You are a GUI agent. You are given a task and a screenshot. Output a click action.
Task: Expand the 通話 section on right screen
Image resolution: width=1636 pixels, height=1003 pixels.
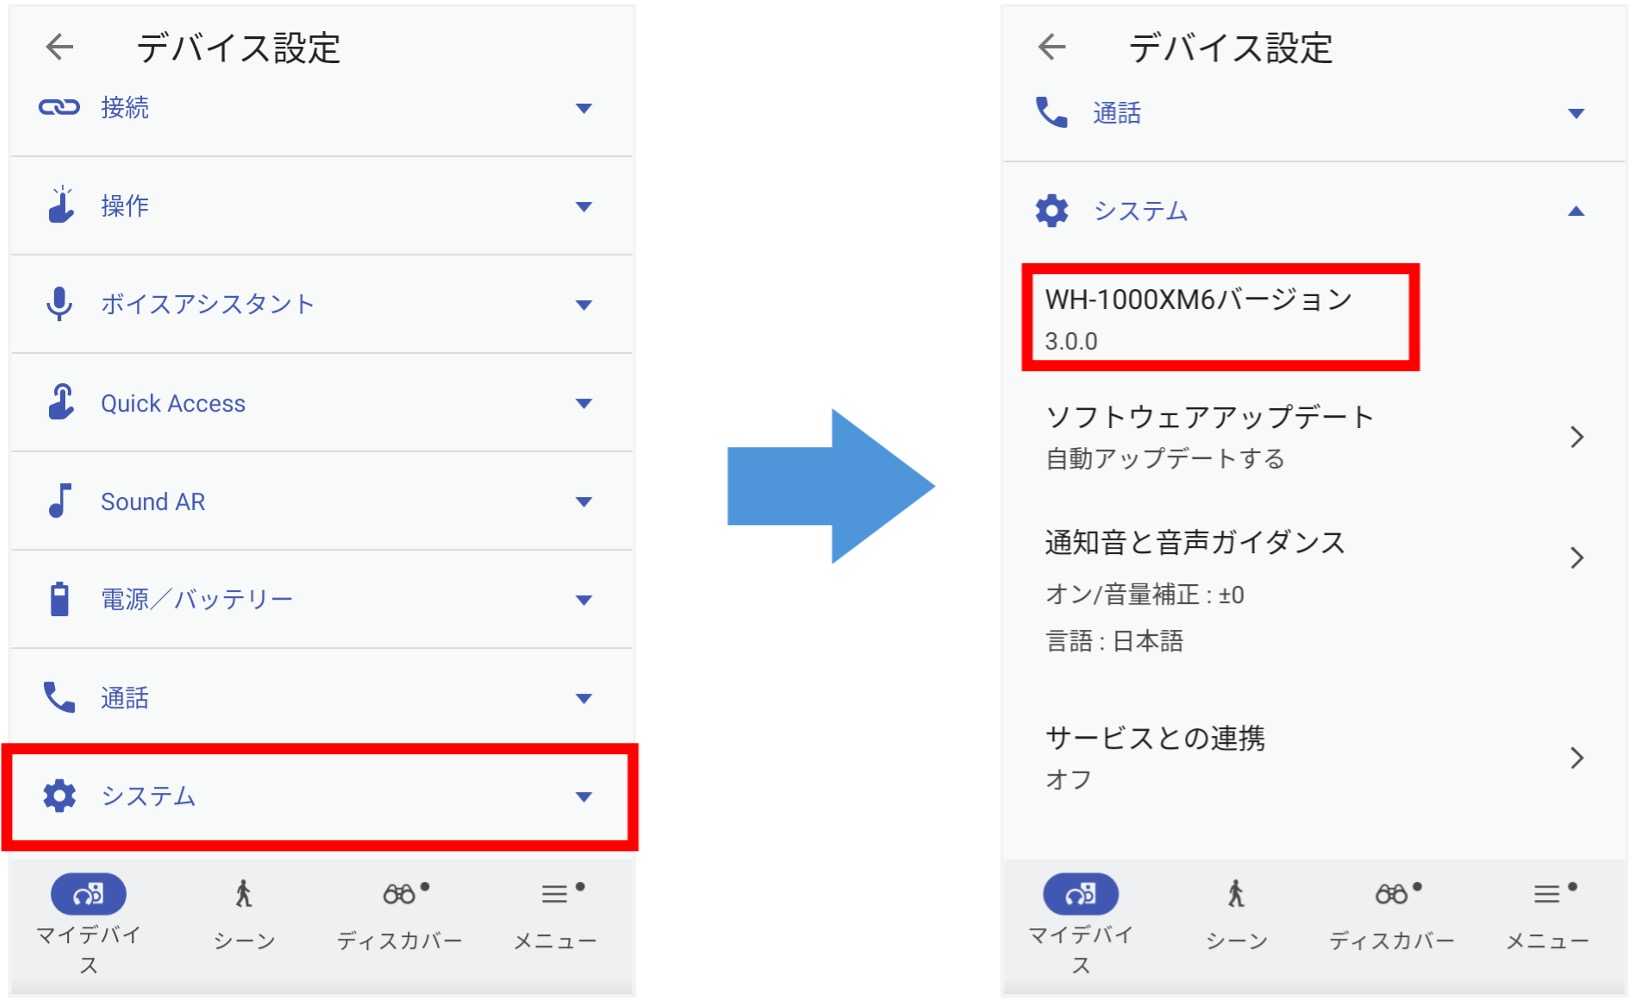1576,113
